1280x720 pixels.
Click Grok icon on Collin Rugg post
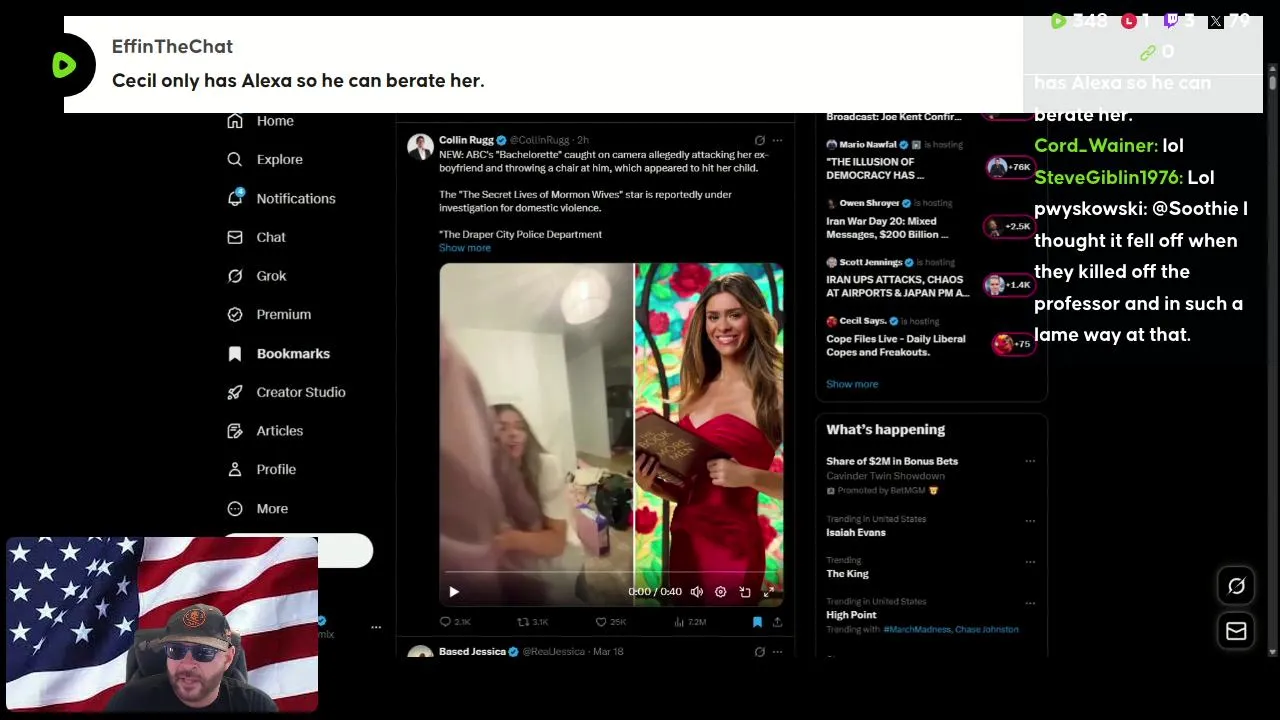(x=760, y=140)
